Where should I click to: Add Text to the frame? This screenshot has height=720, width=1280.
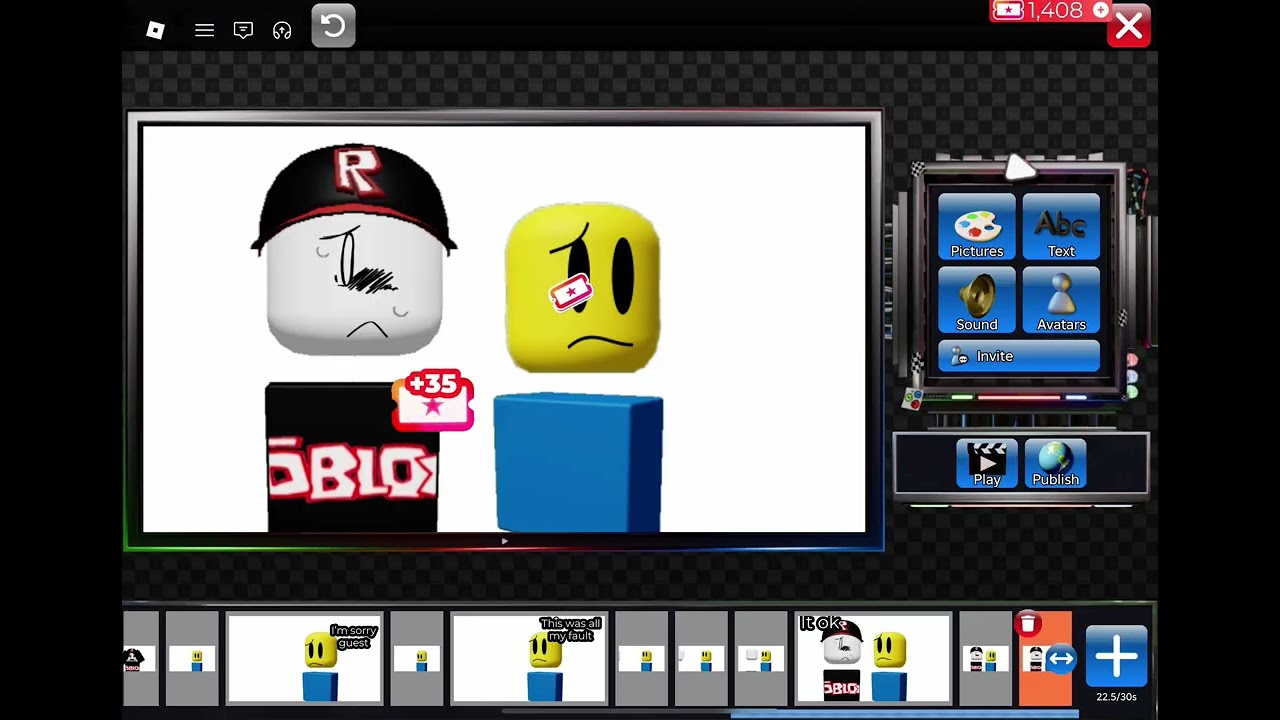pyautogui.click(x=1061, y=227)
